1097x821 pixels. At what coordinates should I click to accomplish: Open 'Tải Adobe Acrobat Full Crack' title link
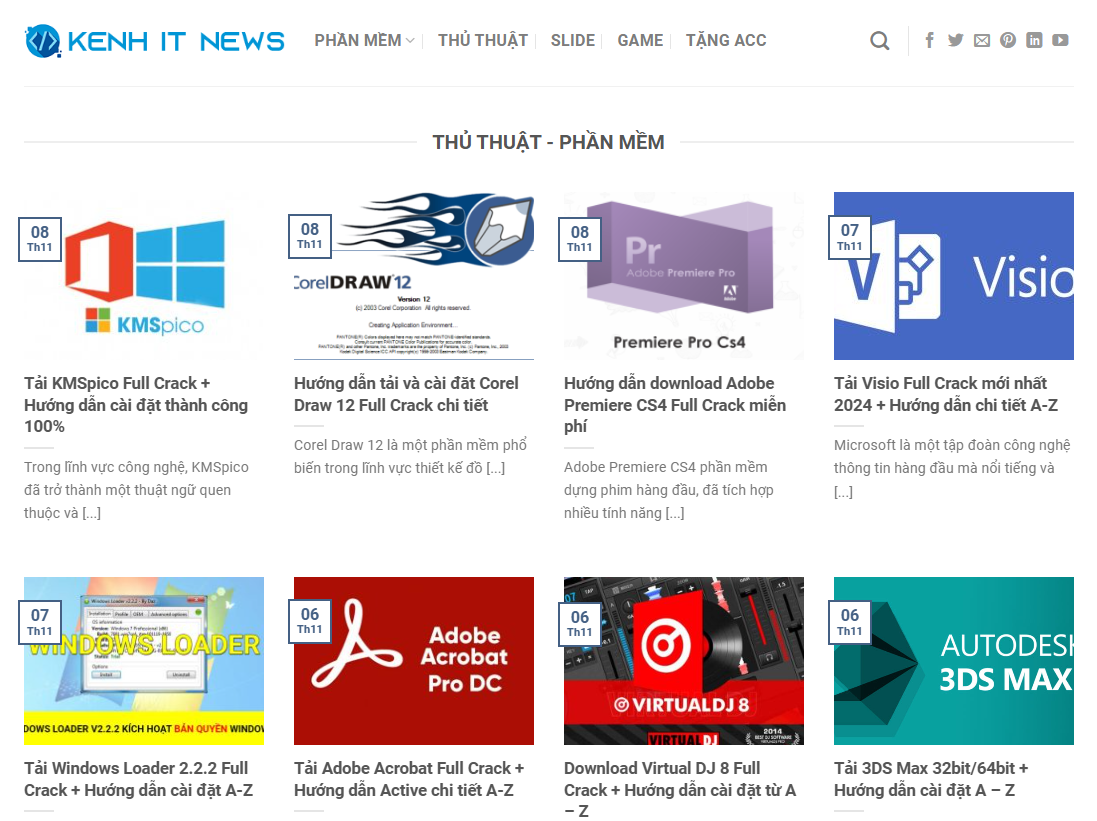(x=409, y=779)
